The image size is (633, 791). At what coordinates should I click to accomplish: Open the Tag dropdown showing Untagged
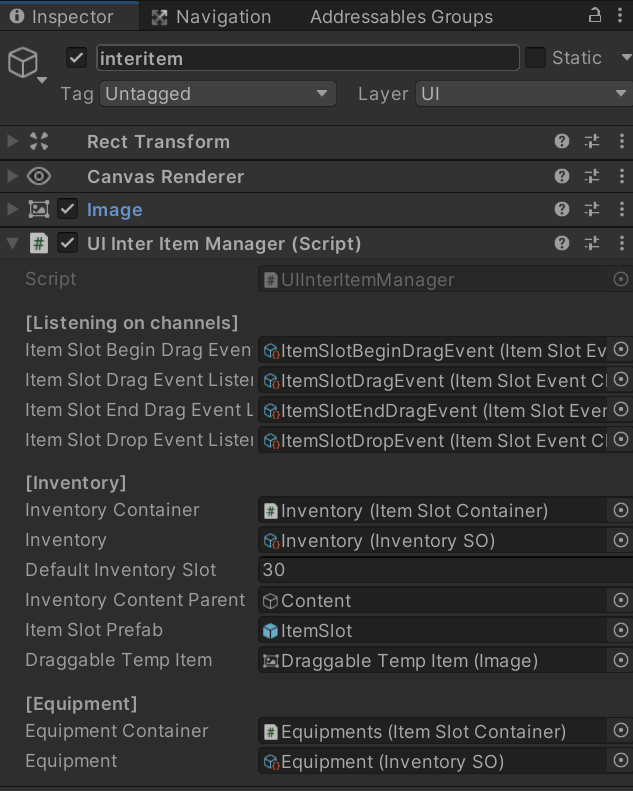[218, 94]
